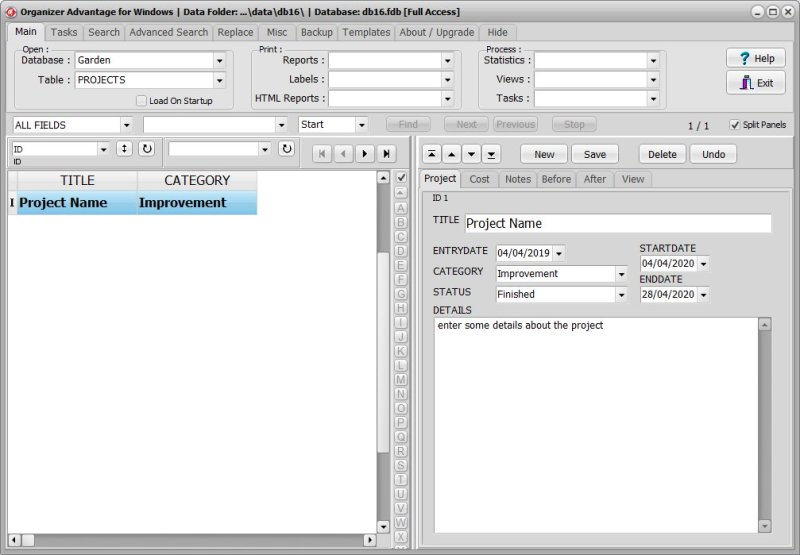Open the Before record tab
Screen dimensions: 800x555
click(x=556, y=179)
